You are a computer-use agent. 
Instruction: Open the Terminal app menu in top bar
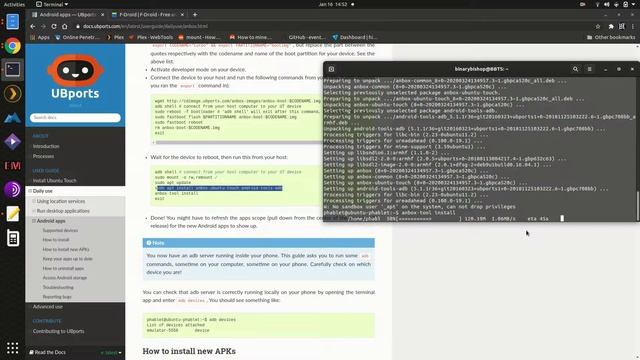click(52, 4)
